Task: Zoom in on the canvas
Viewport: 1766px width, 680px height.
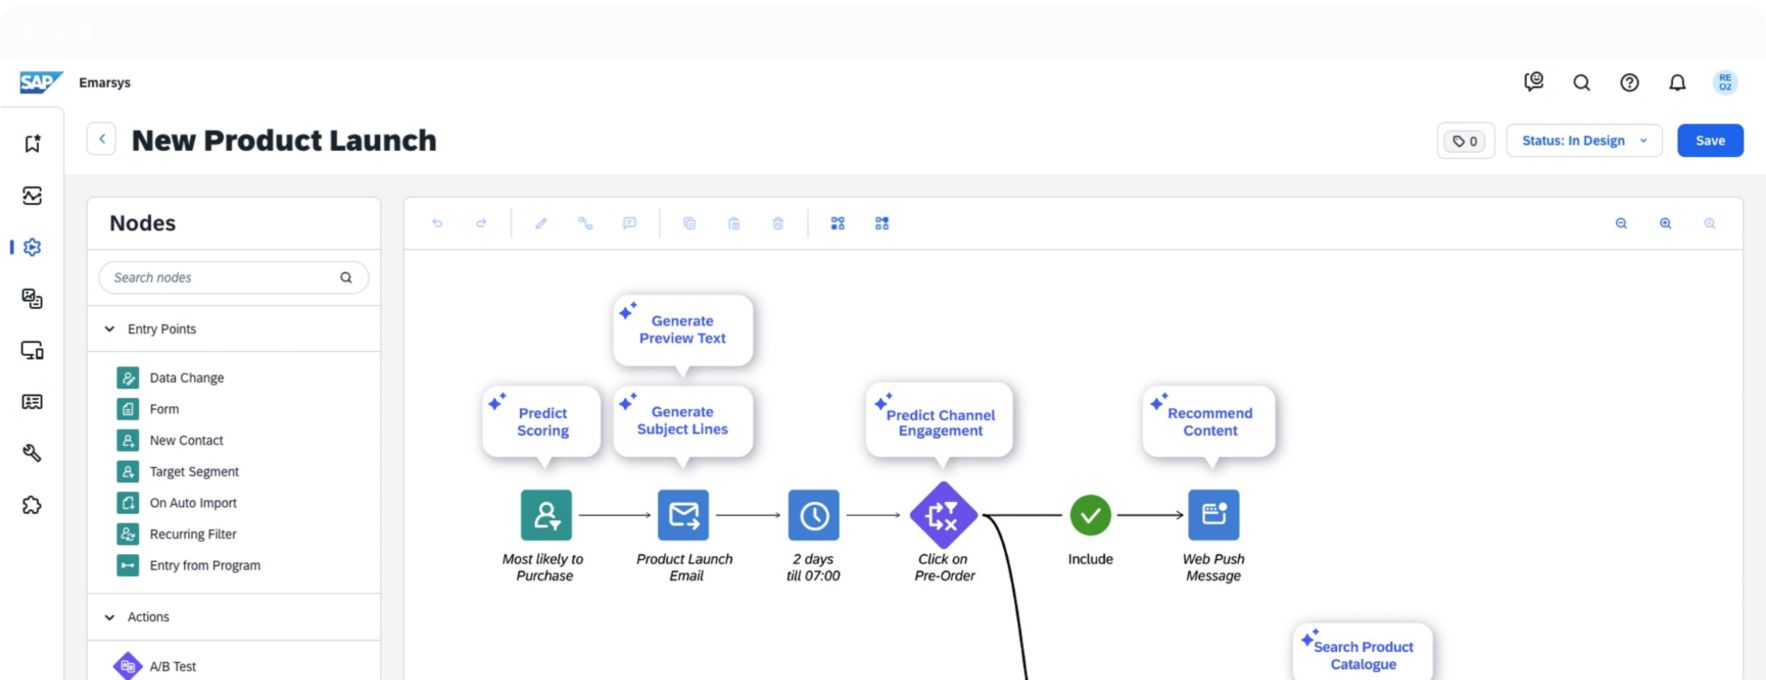Action: tap(1665, 224)
